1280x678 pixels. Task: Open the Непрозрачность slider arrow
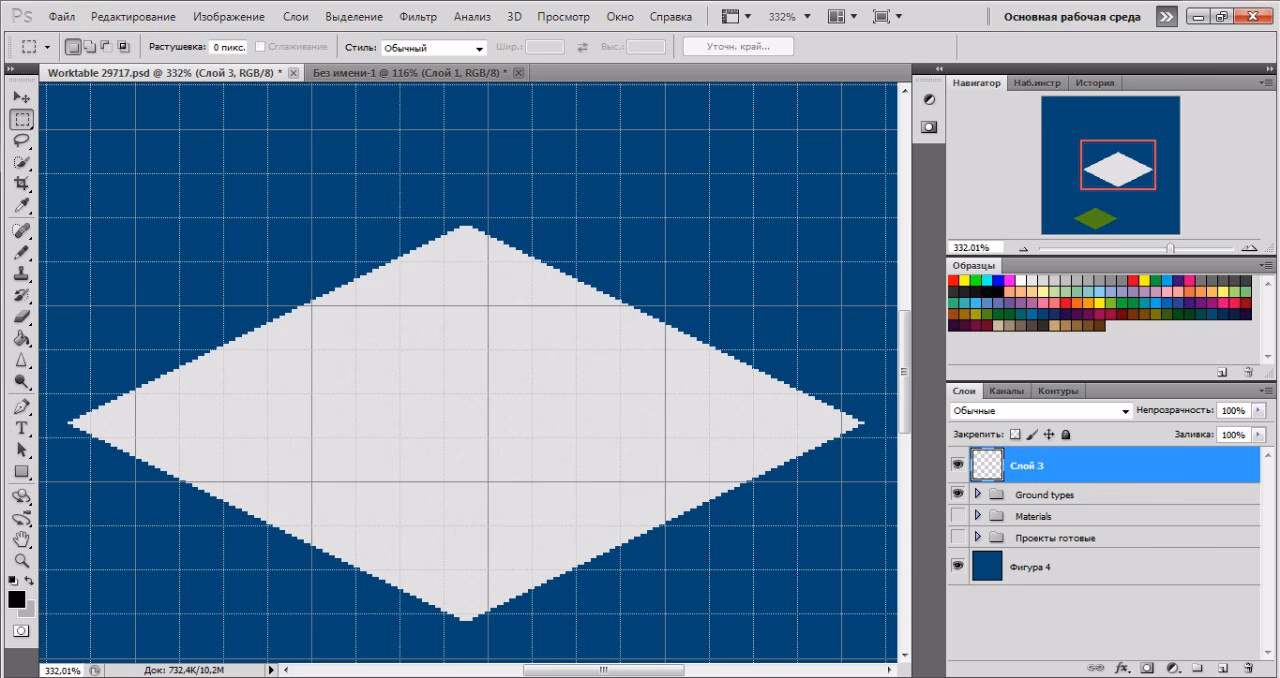1257,411
